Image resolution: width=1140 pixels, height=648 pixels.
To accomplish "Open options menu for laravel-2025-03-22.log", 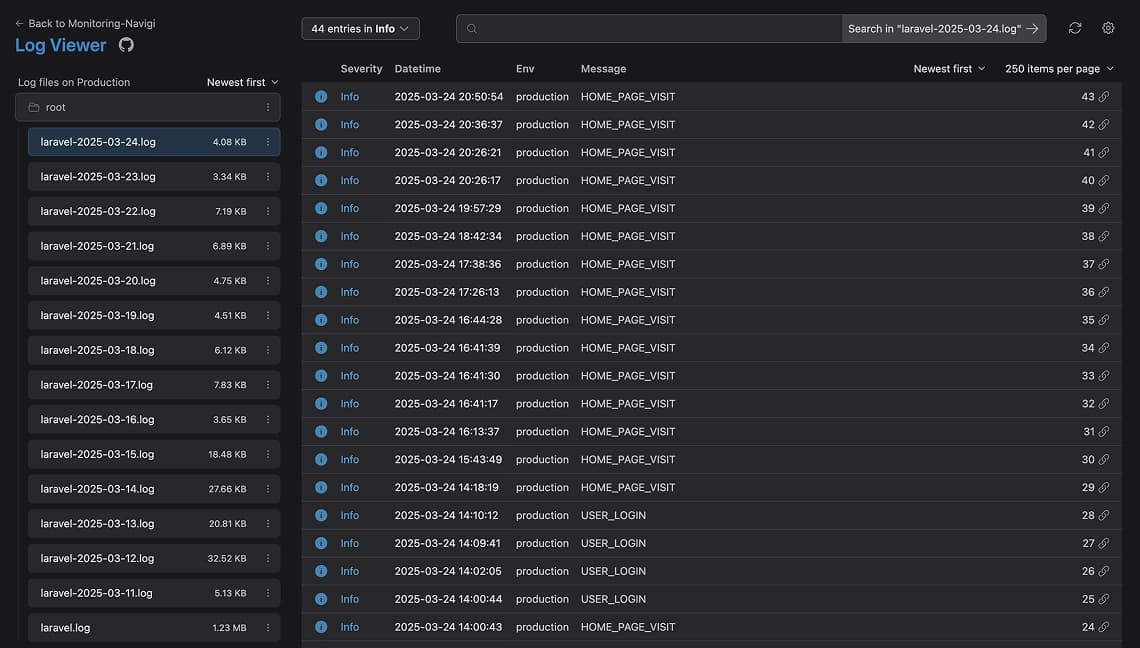I will tap(268, 212).
